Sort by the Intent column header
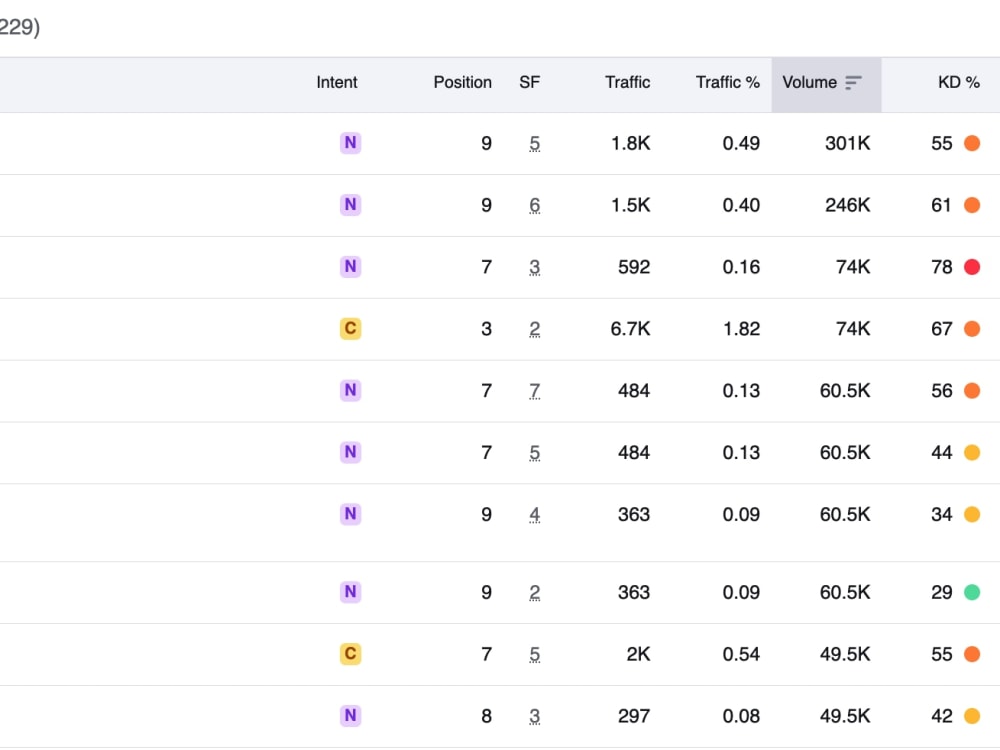The image size is (1000, 750). 337,82
